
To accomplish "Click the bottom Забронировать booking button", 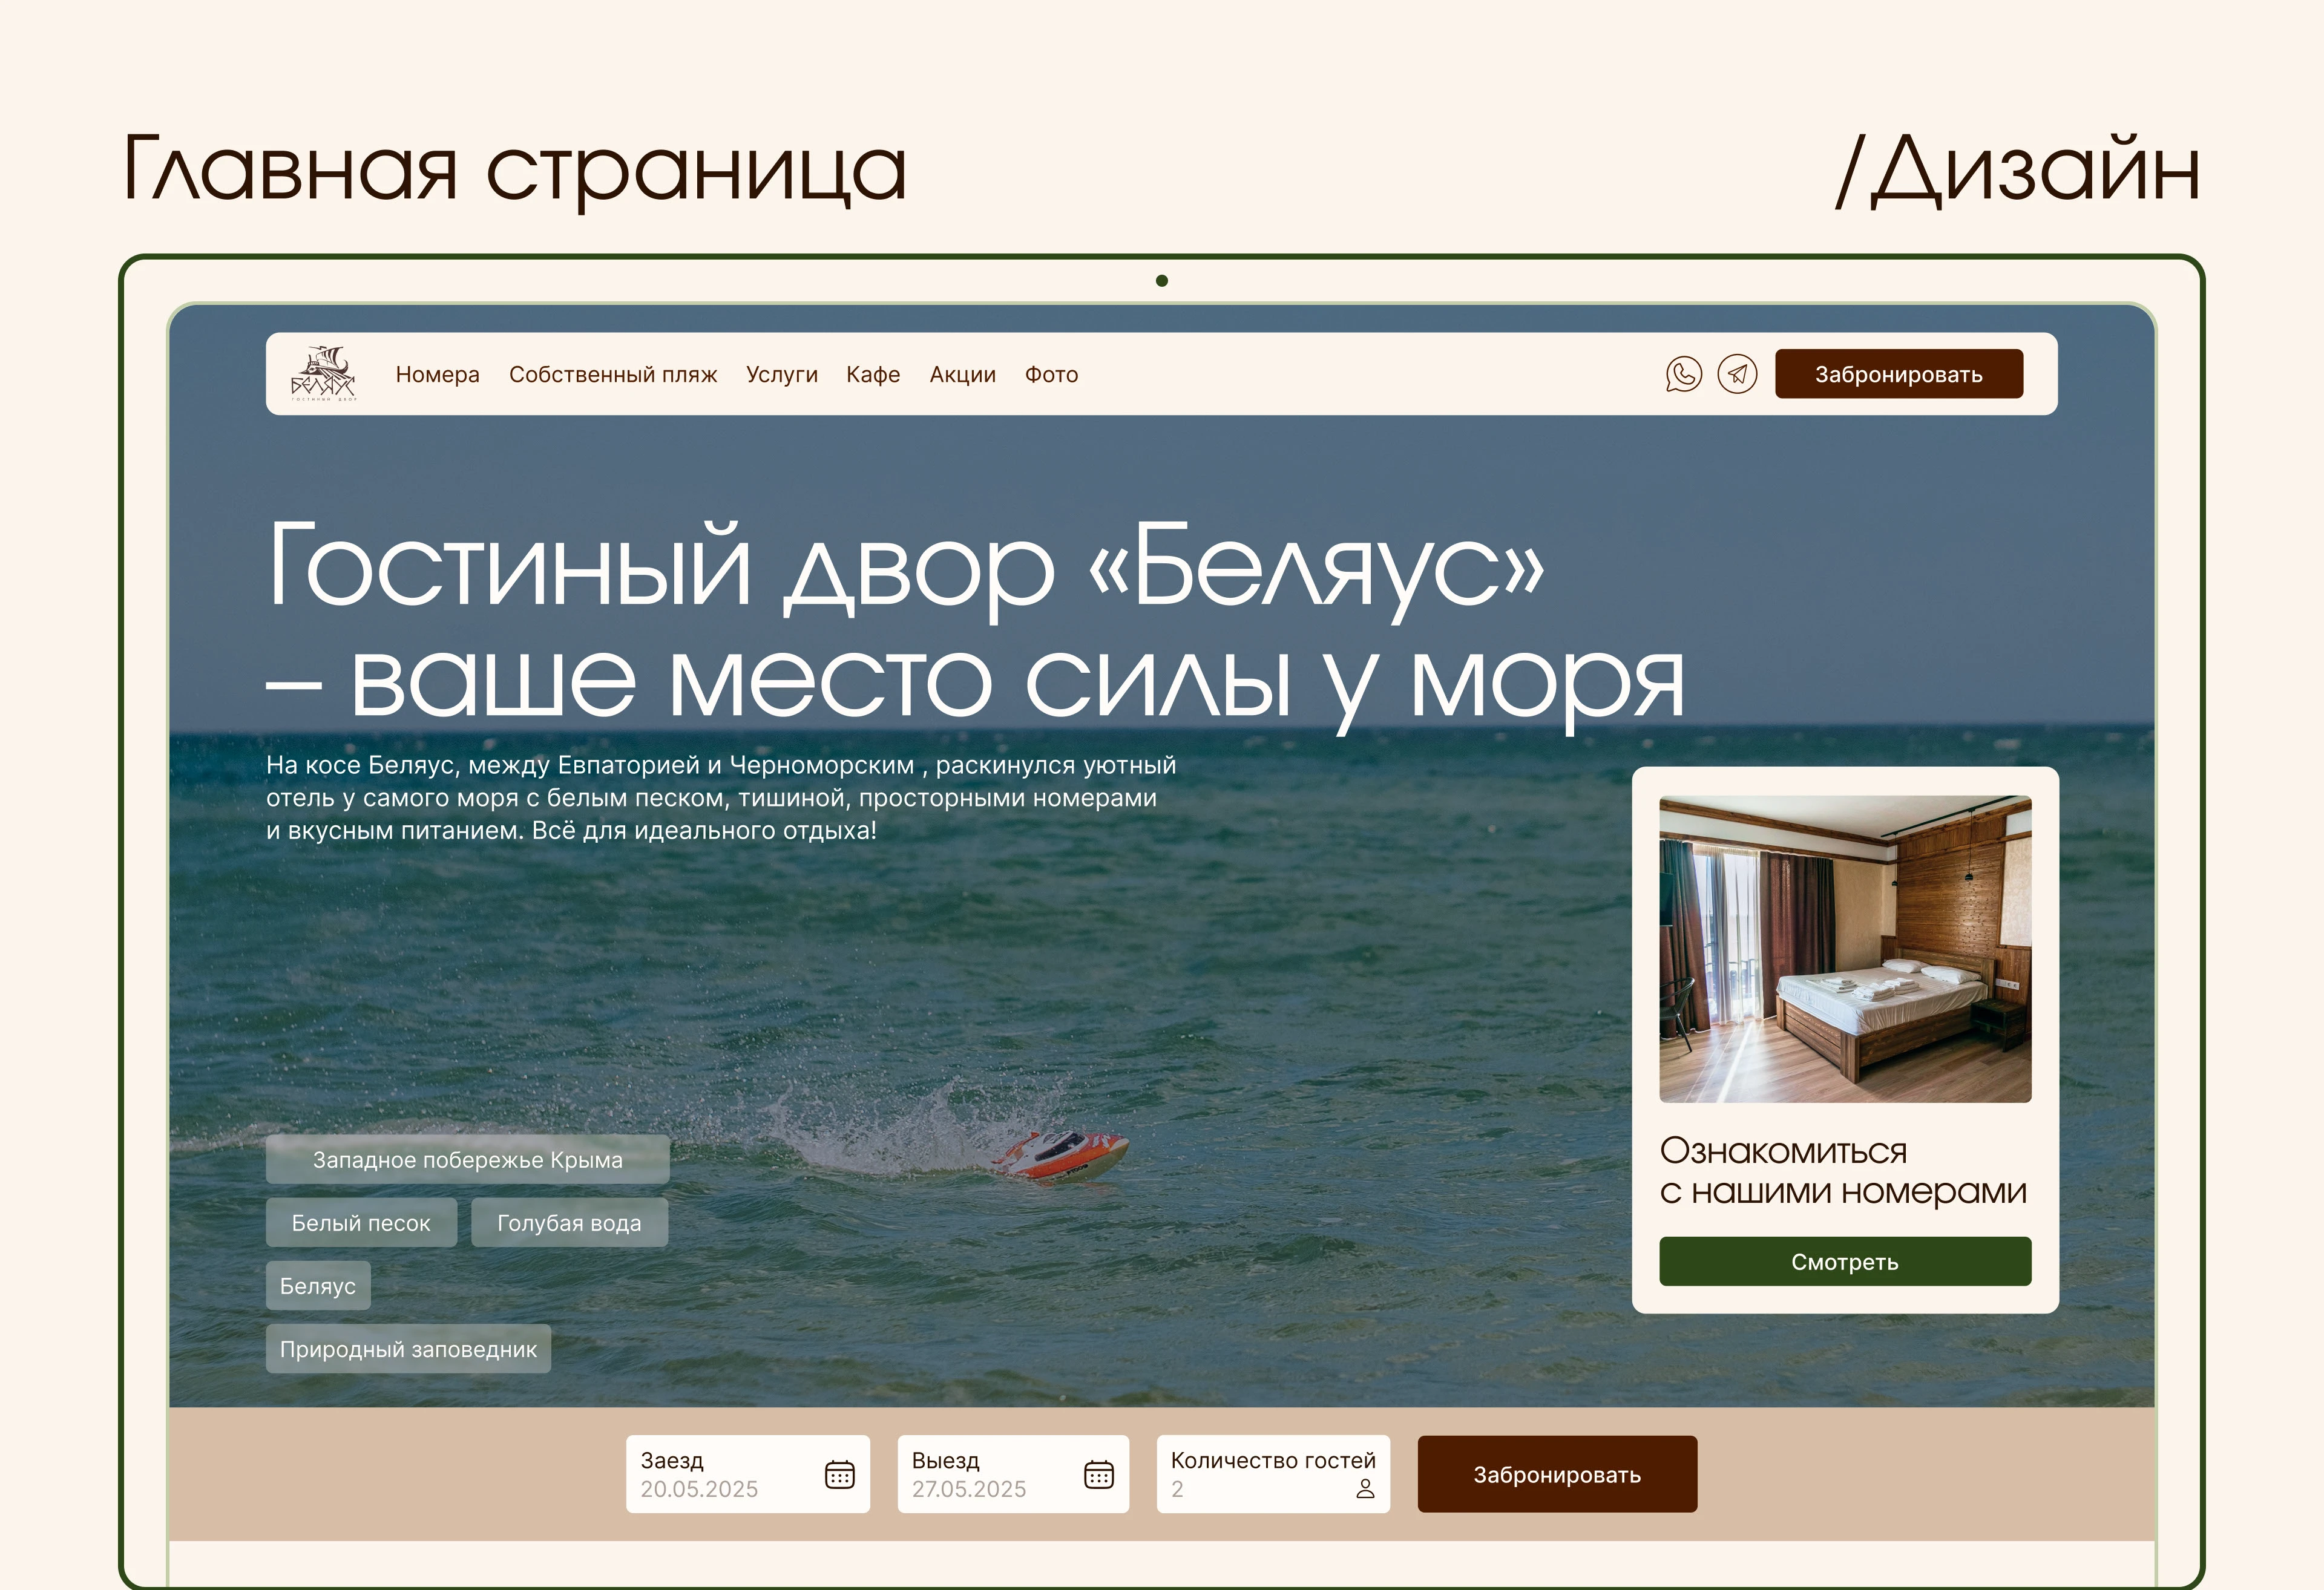I will pyautogui.click(x=1556, y=1473).
